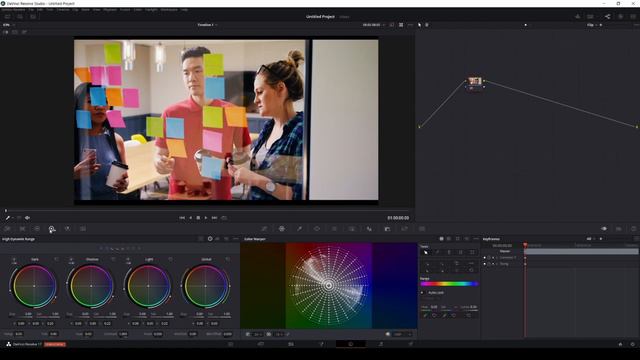Open the Tracker palette
Screen dimensions: 640x360
pos(334,229)
